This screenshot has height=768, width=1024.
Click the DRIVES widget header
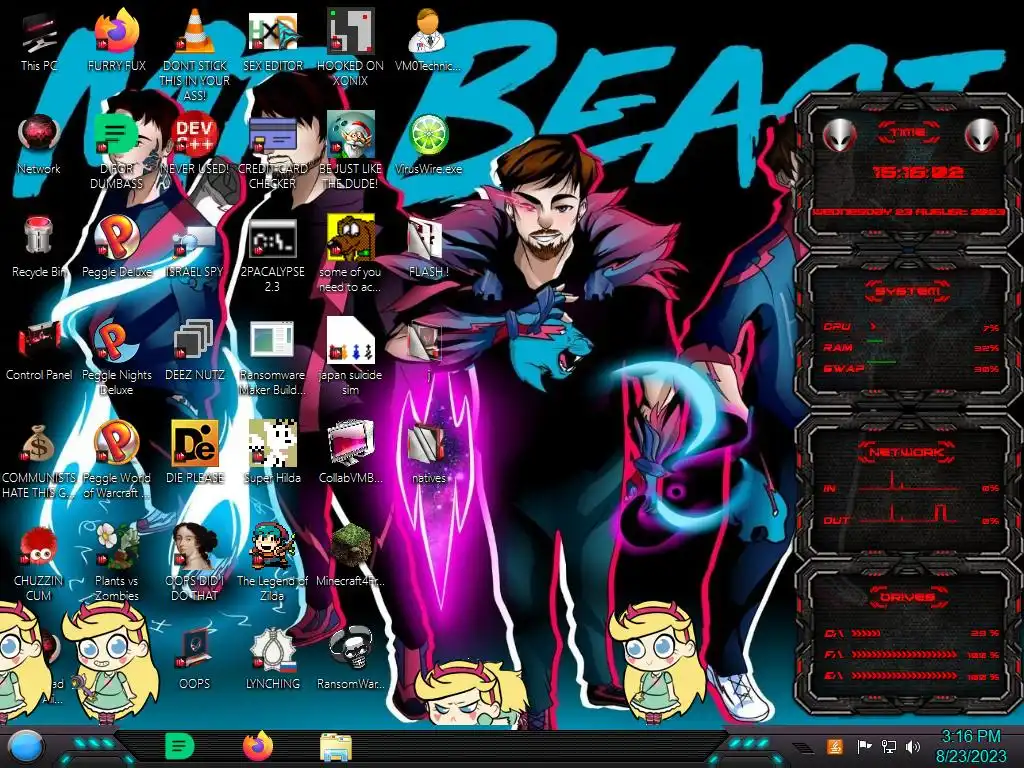tap(908, 596)
